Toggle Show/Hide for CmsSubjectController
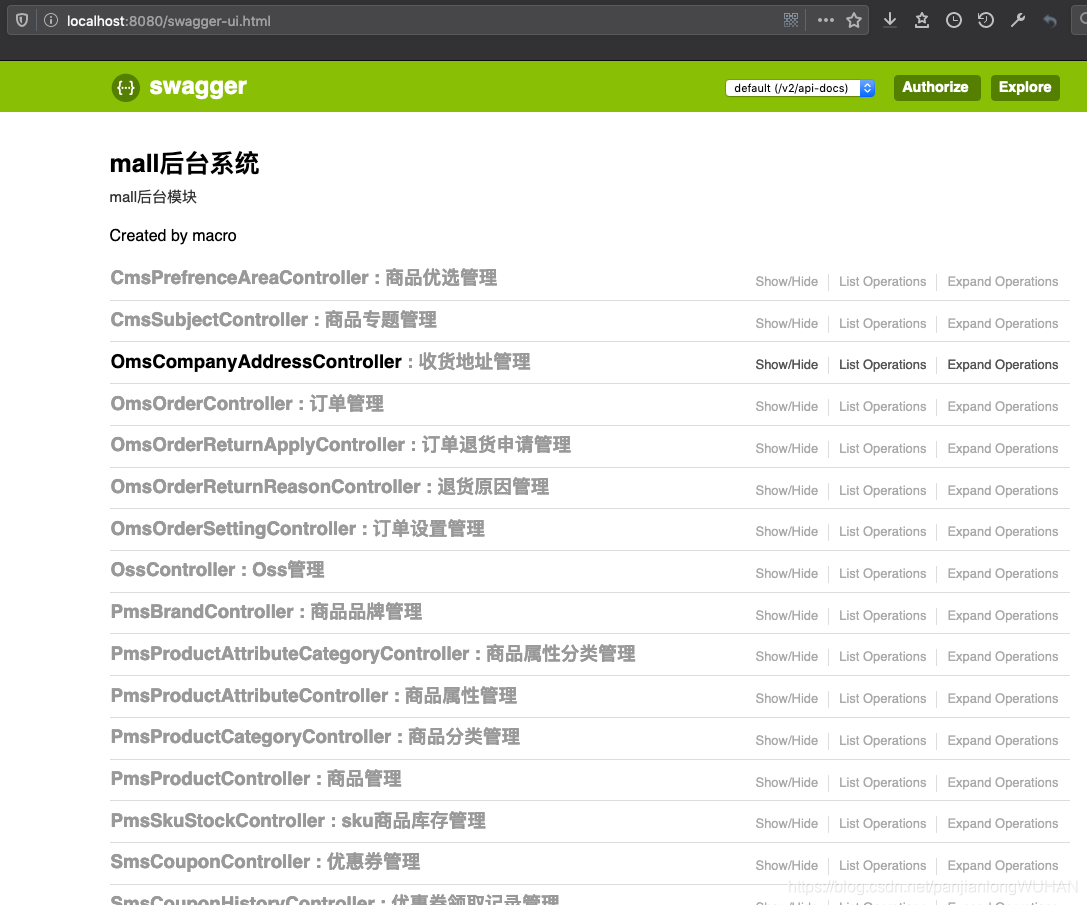 [786, 324]
